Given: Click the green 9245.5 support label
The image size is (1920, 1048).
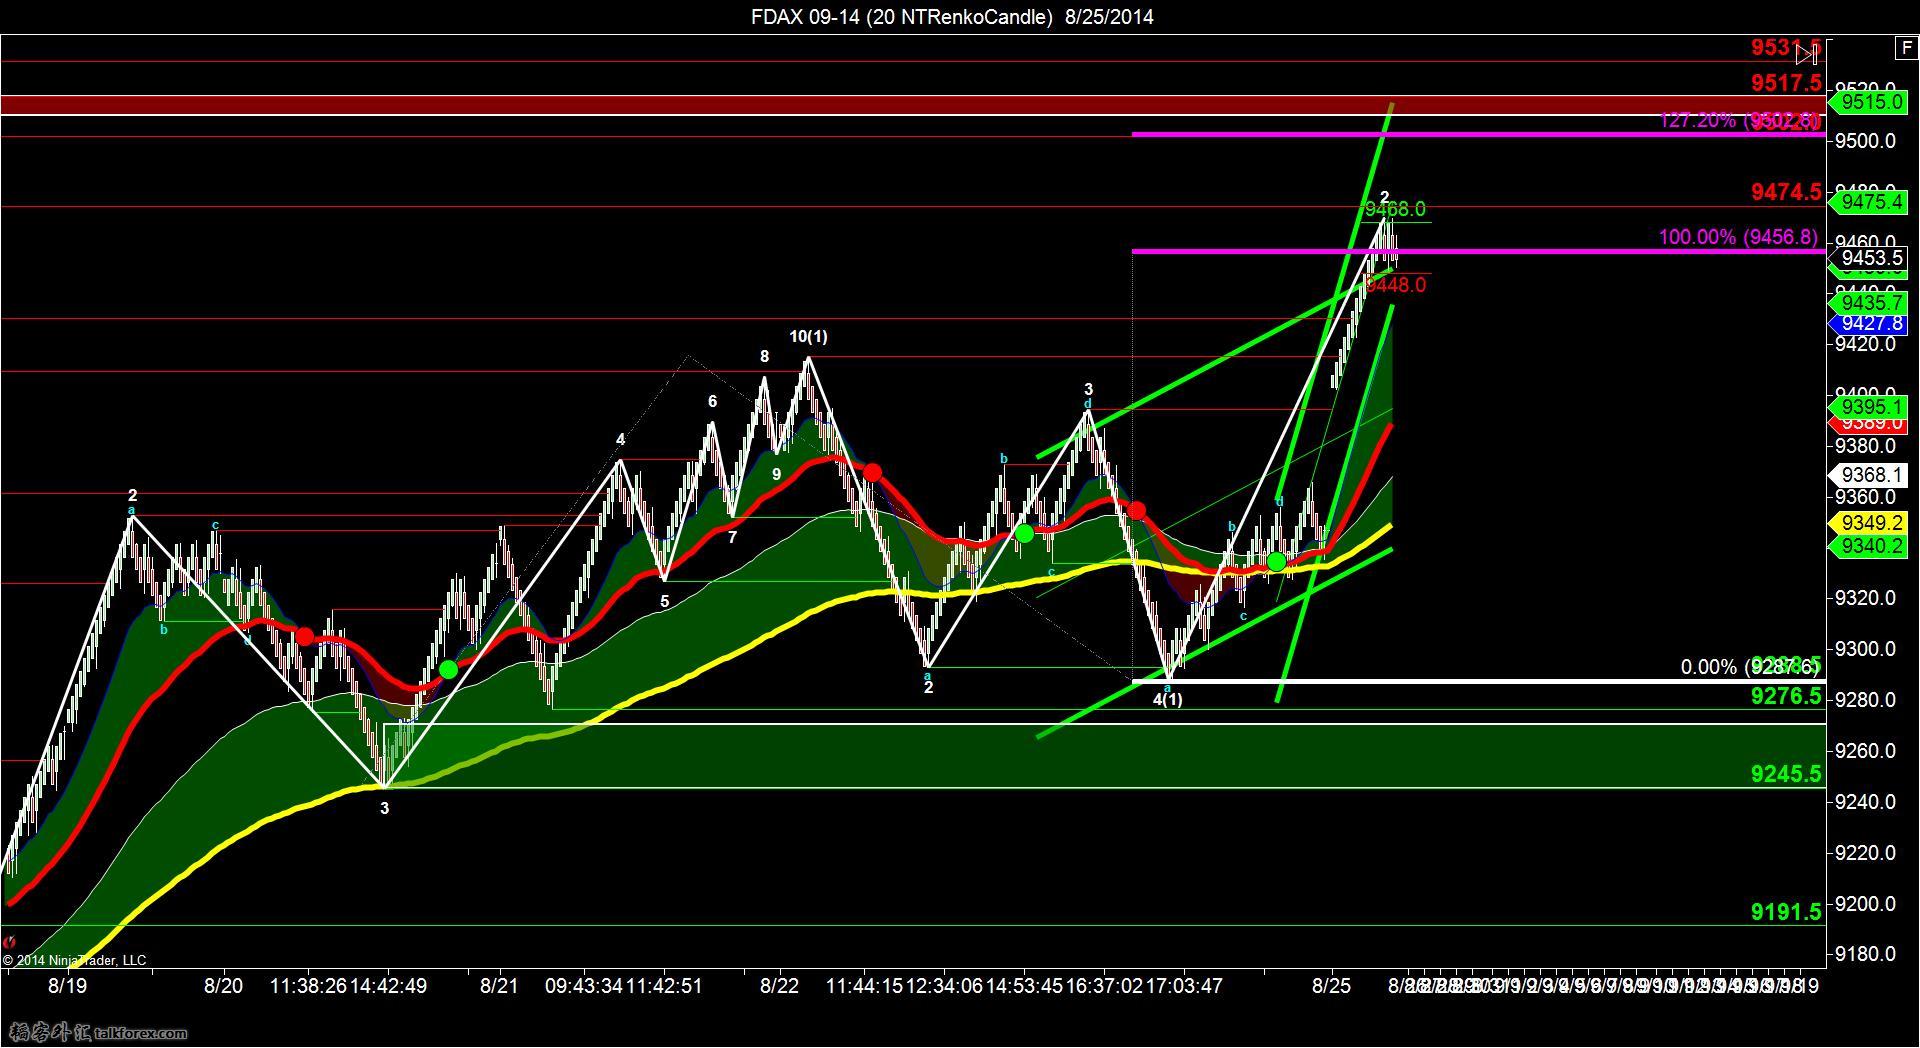Looking at the screenshot, I should (x=1786, y=774).
